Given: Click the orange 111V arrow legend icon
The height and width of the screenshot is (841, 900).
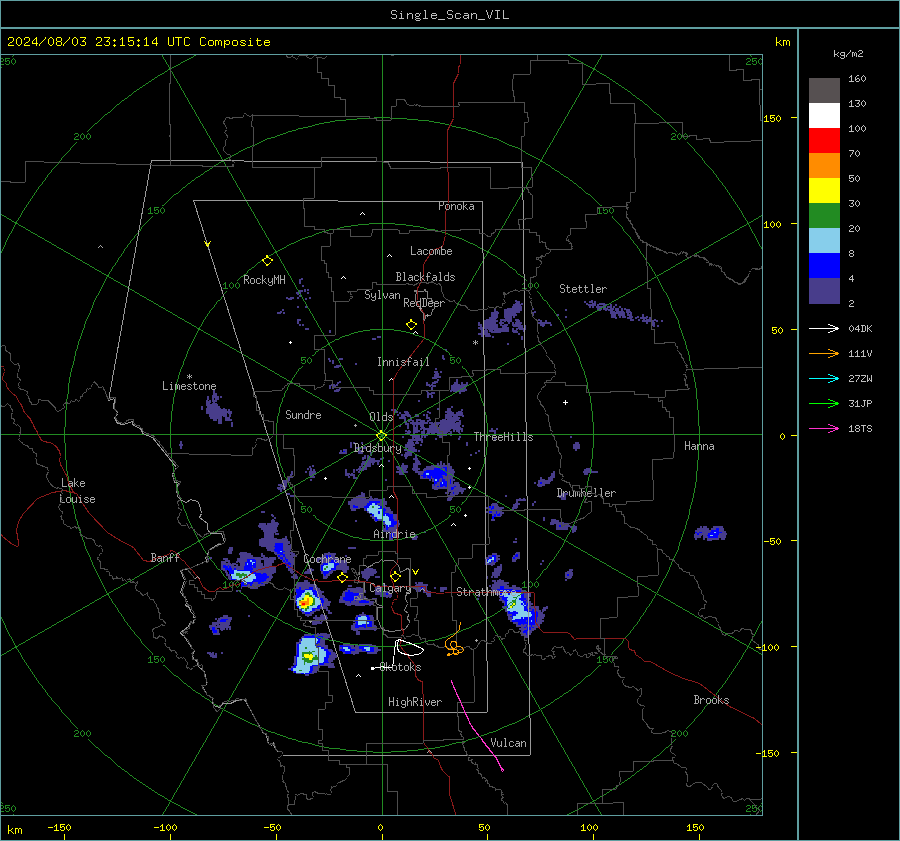Looking at the screenshot, I should (x=824, y=354).
